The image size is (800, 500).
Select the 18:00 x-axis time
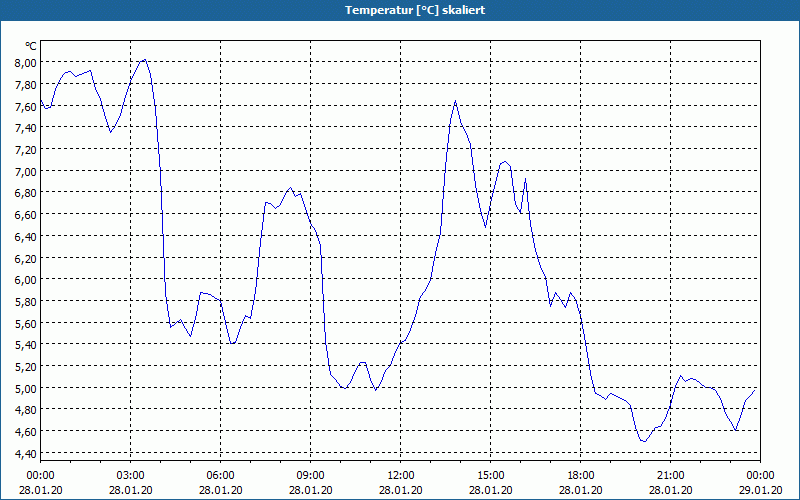click(x=581, y=476)
